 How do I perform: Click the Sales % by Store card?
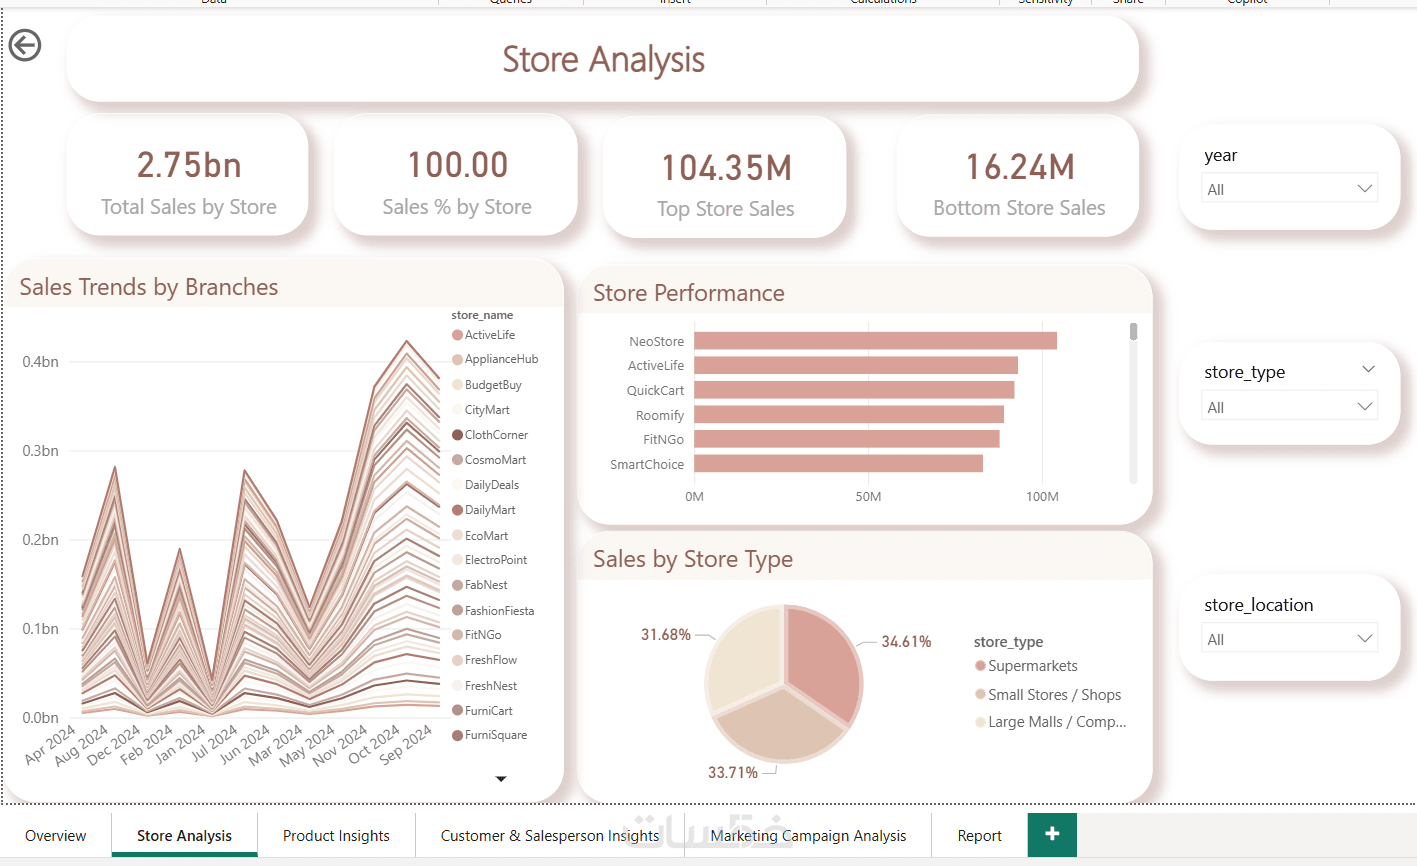point(456,176)
